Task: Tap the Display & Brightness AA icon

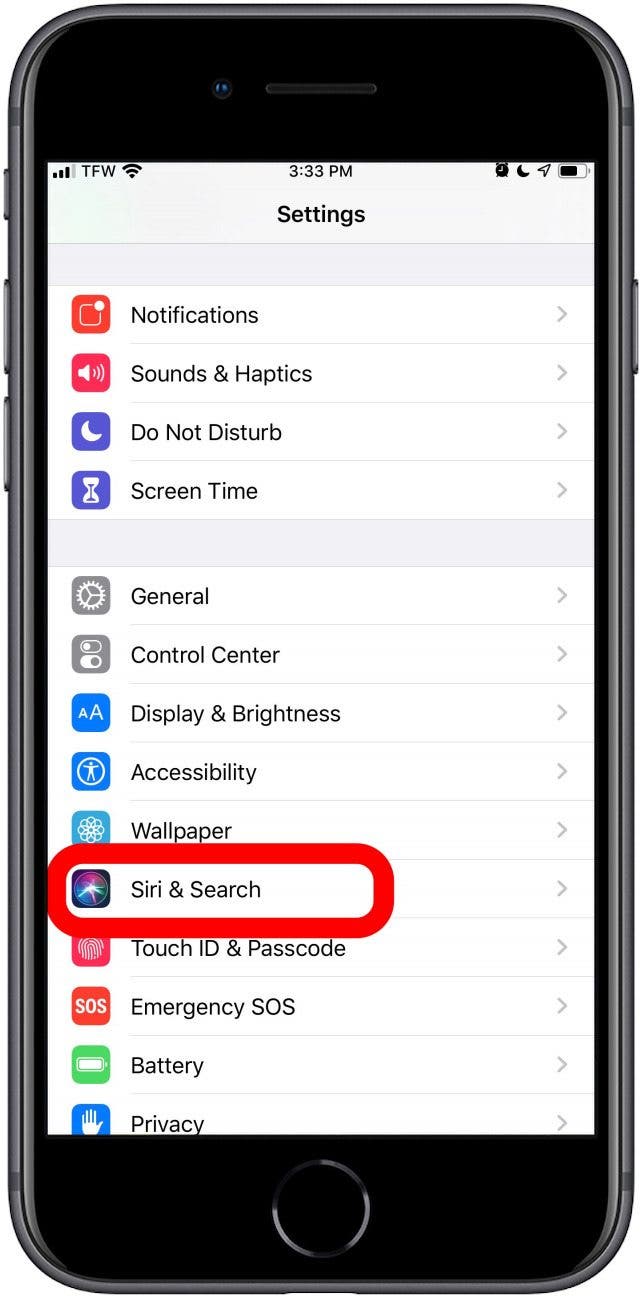Action: pos(91,713)
